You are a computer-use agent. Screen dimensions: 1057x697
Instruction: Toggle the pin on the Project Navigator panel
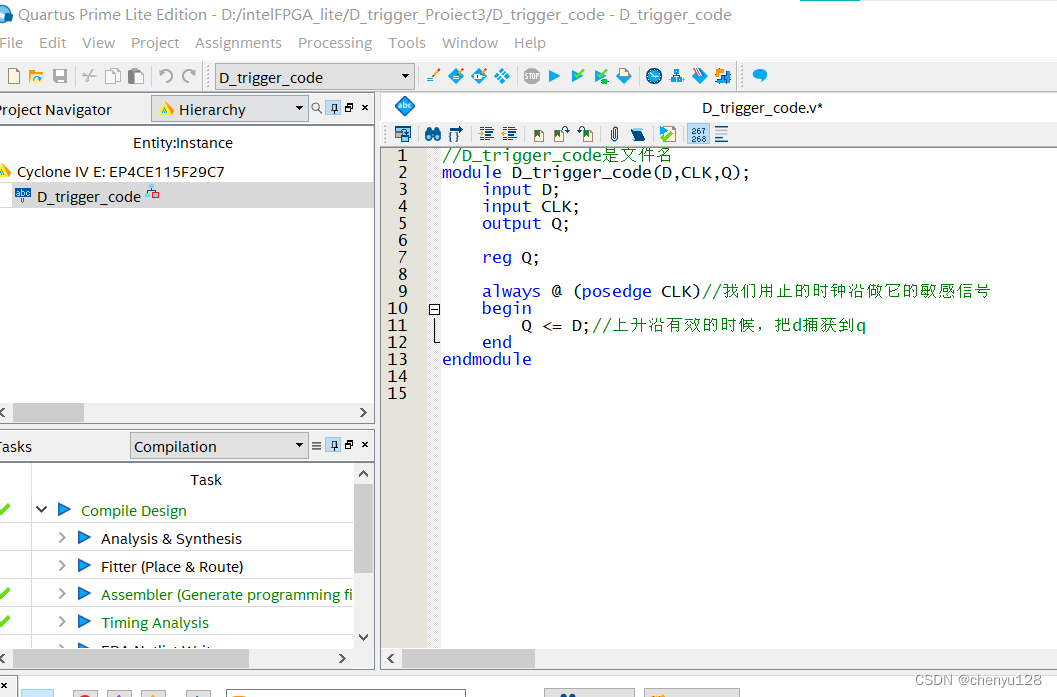point(334,108)
